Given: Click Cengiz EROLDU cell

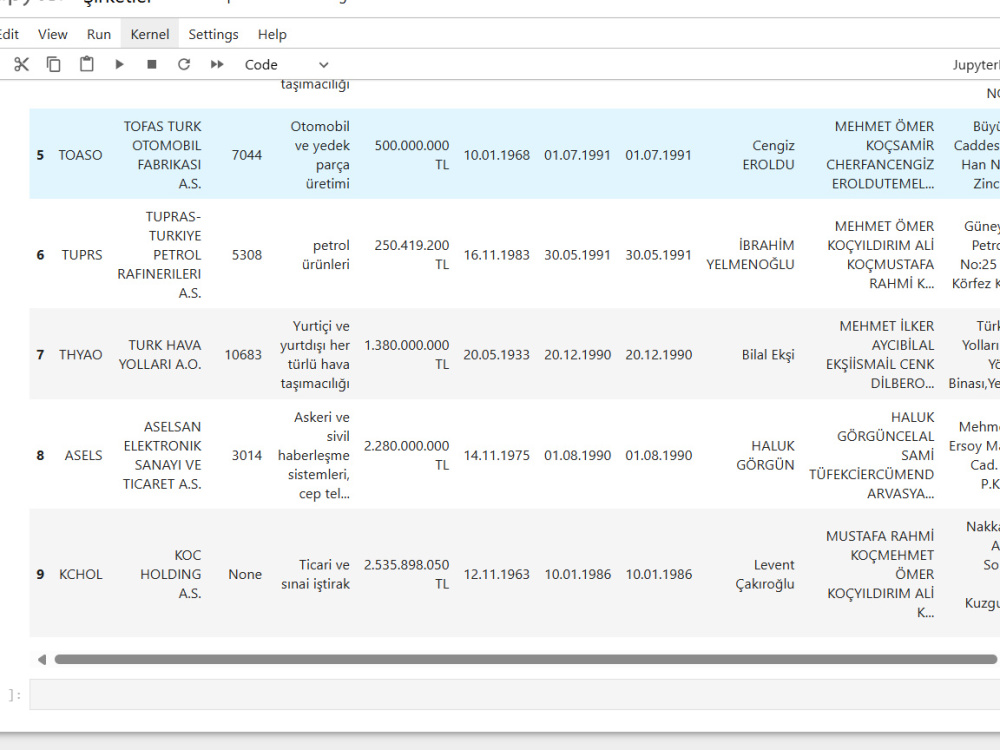Looking at the screenshot, I should tap(768, 155).
